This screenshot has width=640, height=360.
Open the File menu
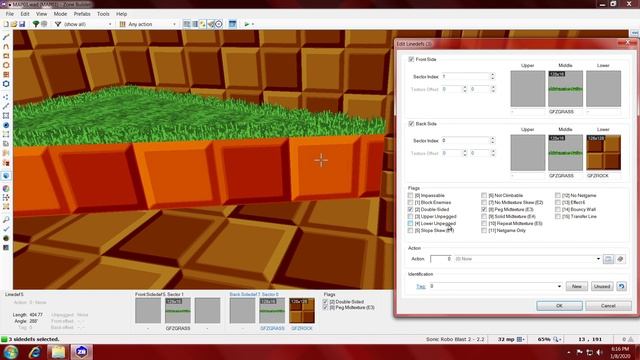[9, 14]
